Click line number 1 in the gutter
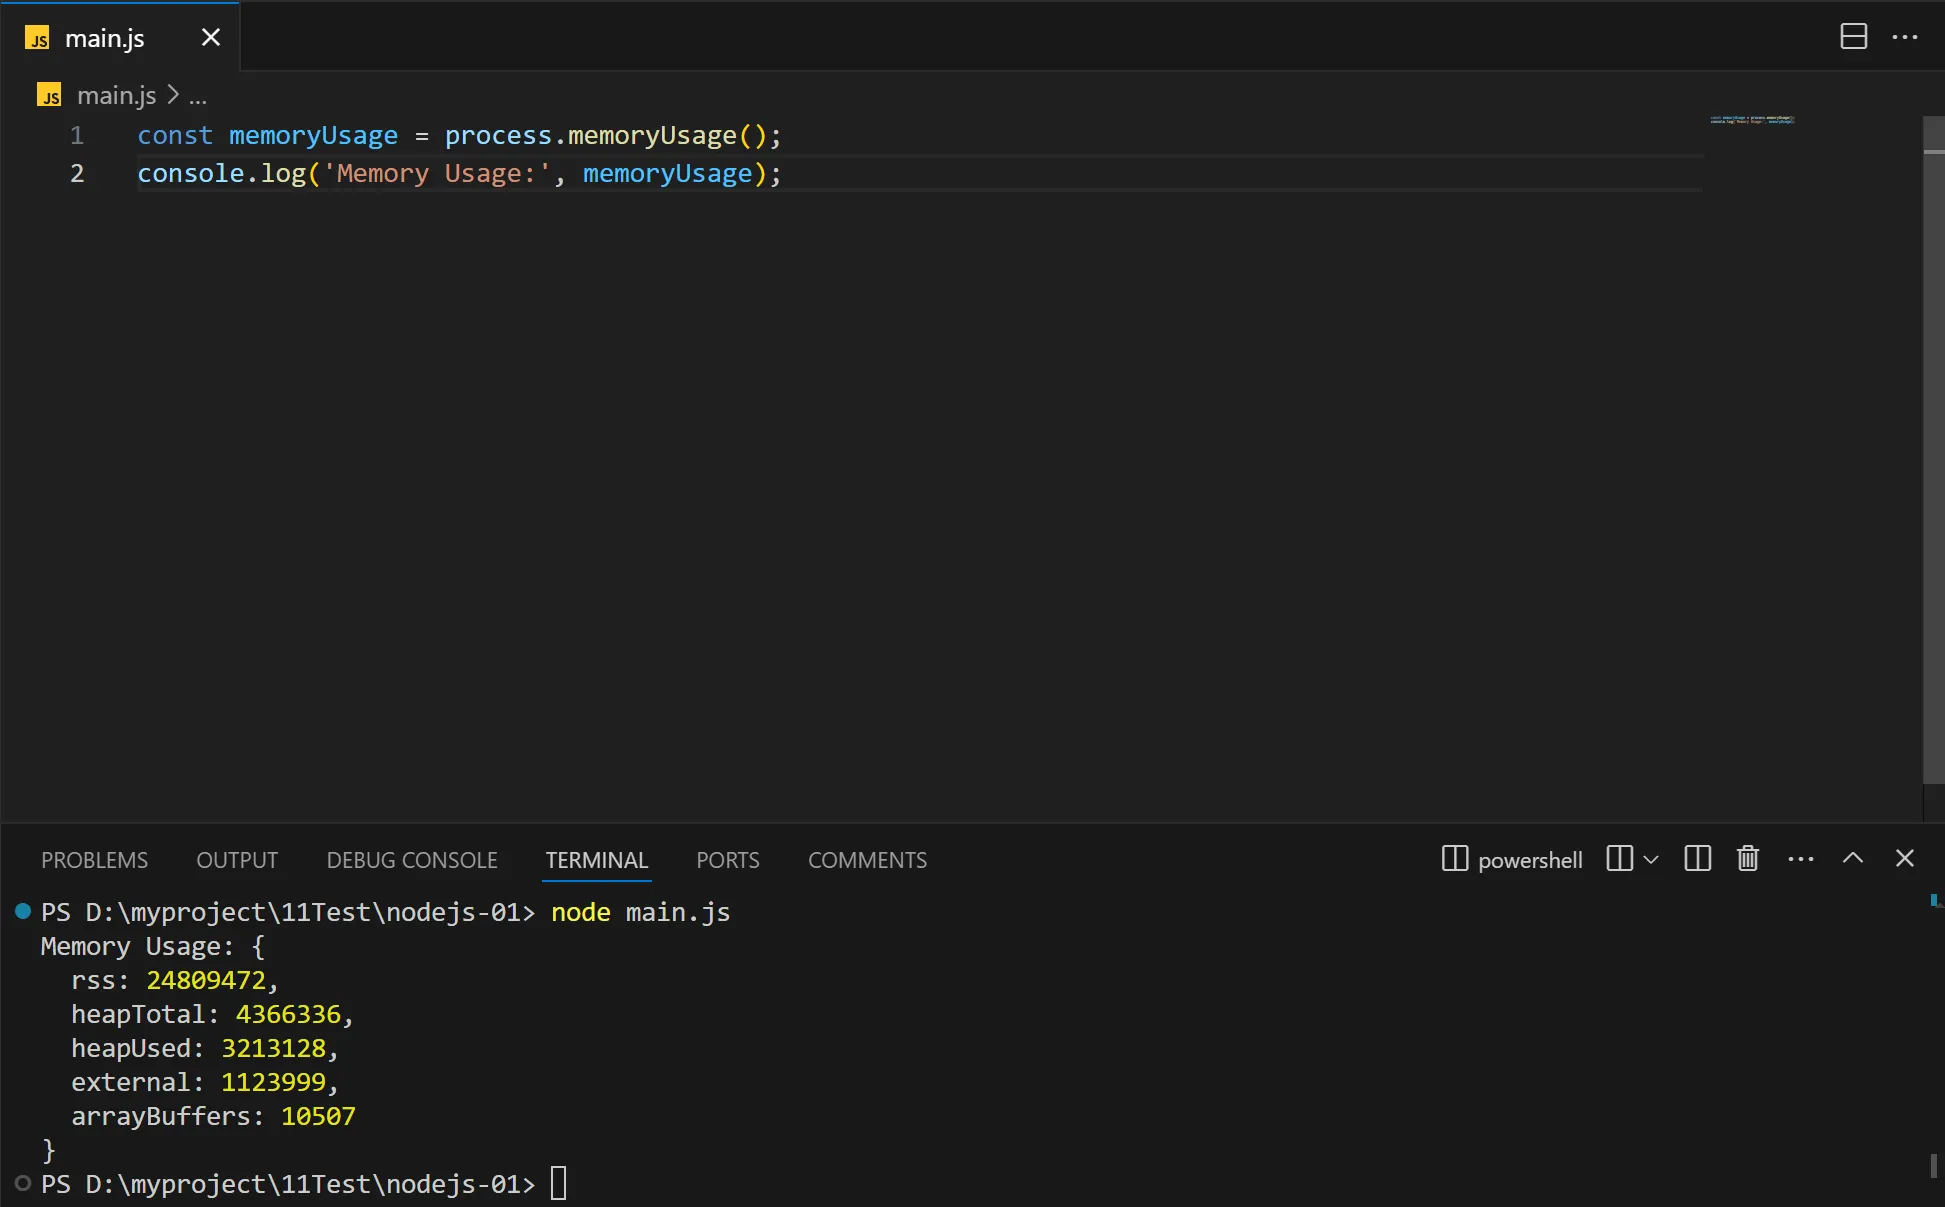This screenshot has height=1207, width=1945. (77, 135)
